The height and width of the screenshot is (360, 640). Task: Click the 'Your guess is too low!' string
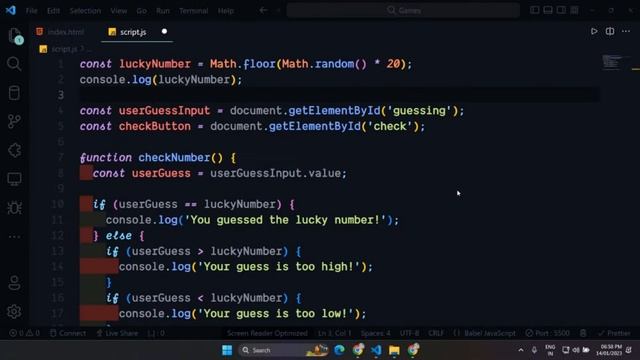pyautogui.click(x=276, y=314)
